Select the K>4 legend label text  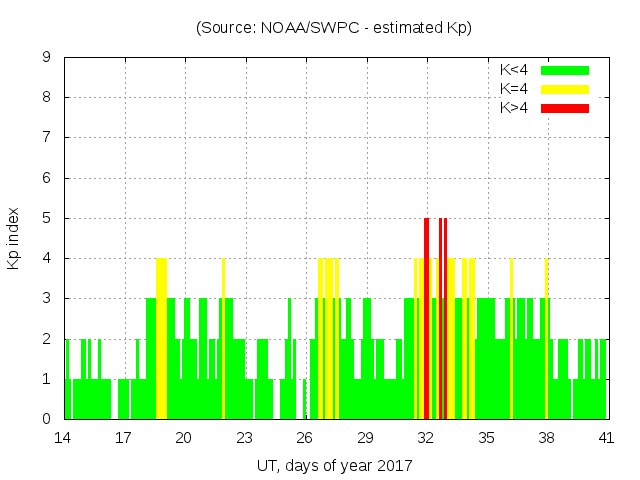[514, 107]
